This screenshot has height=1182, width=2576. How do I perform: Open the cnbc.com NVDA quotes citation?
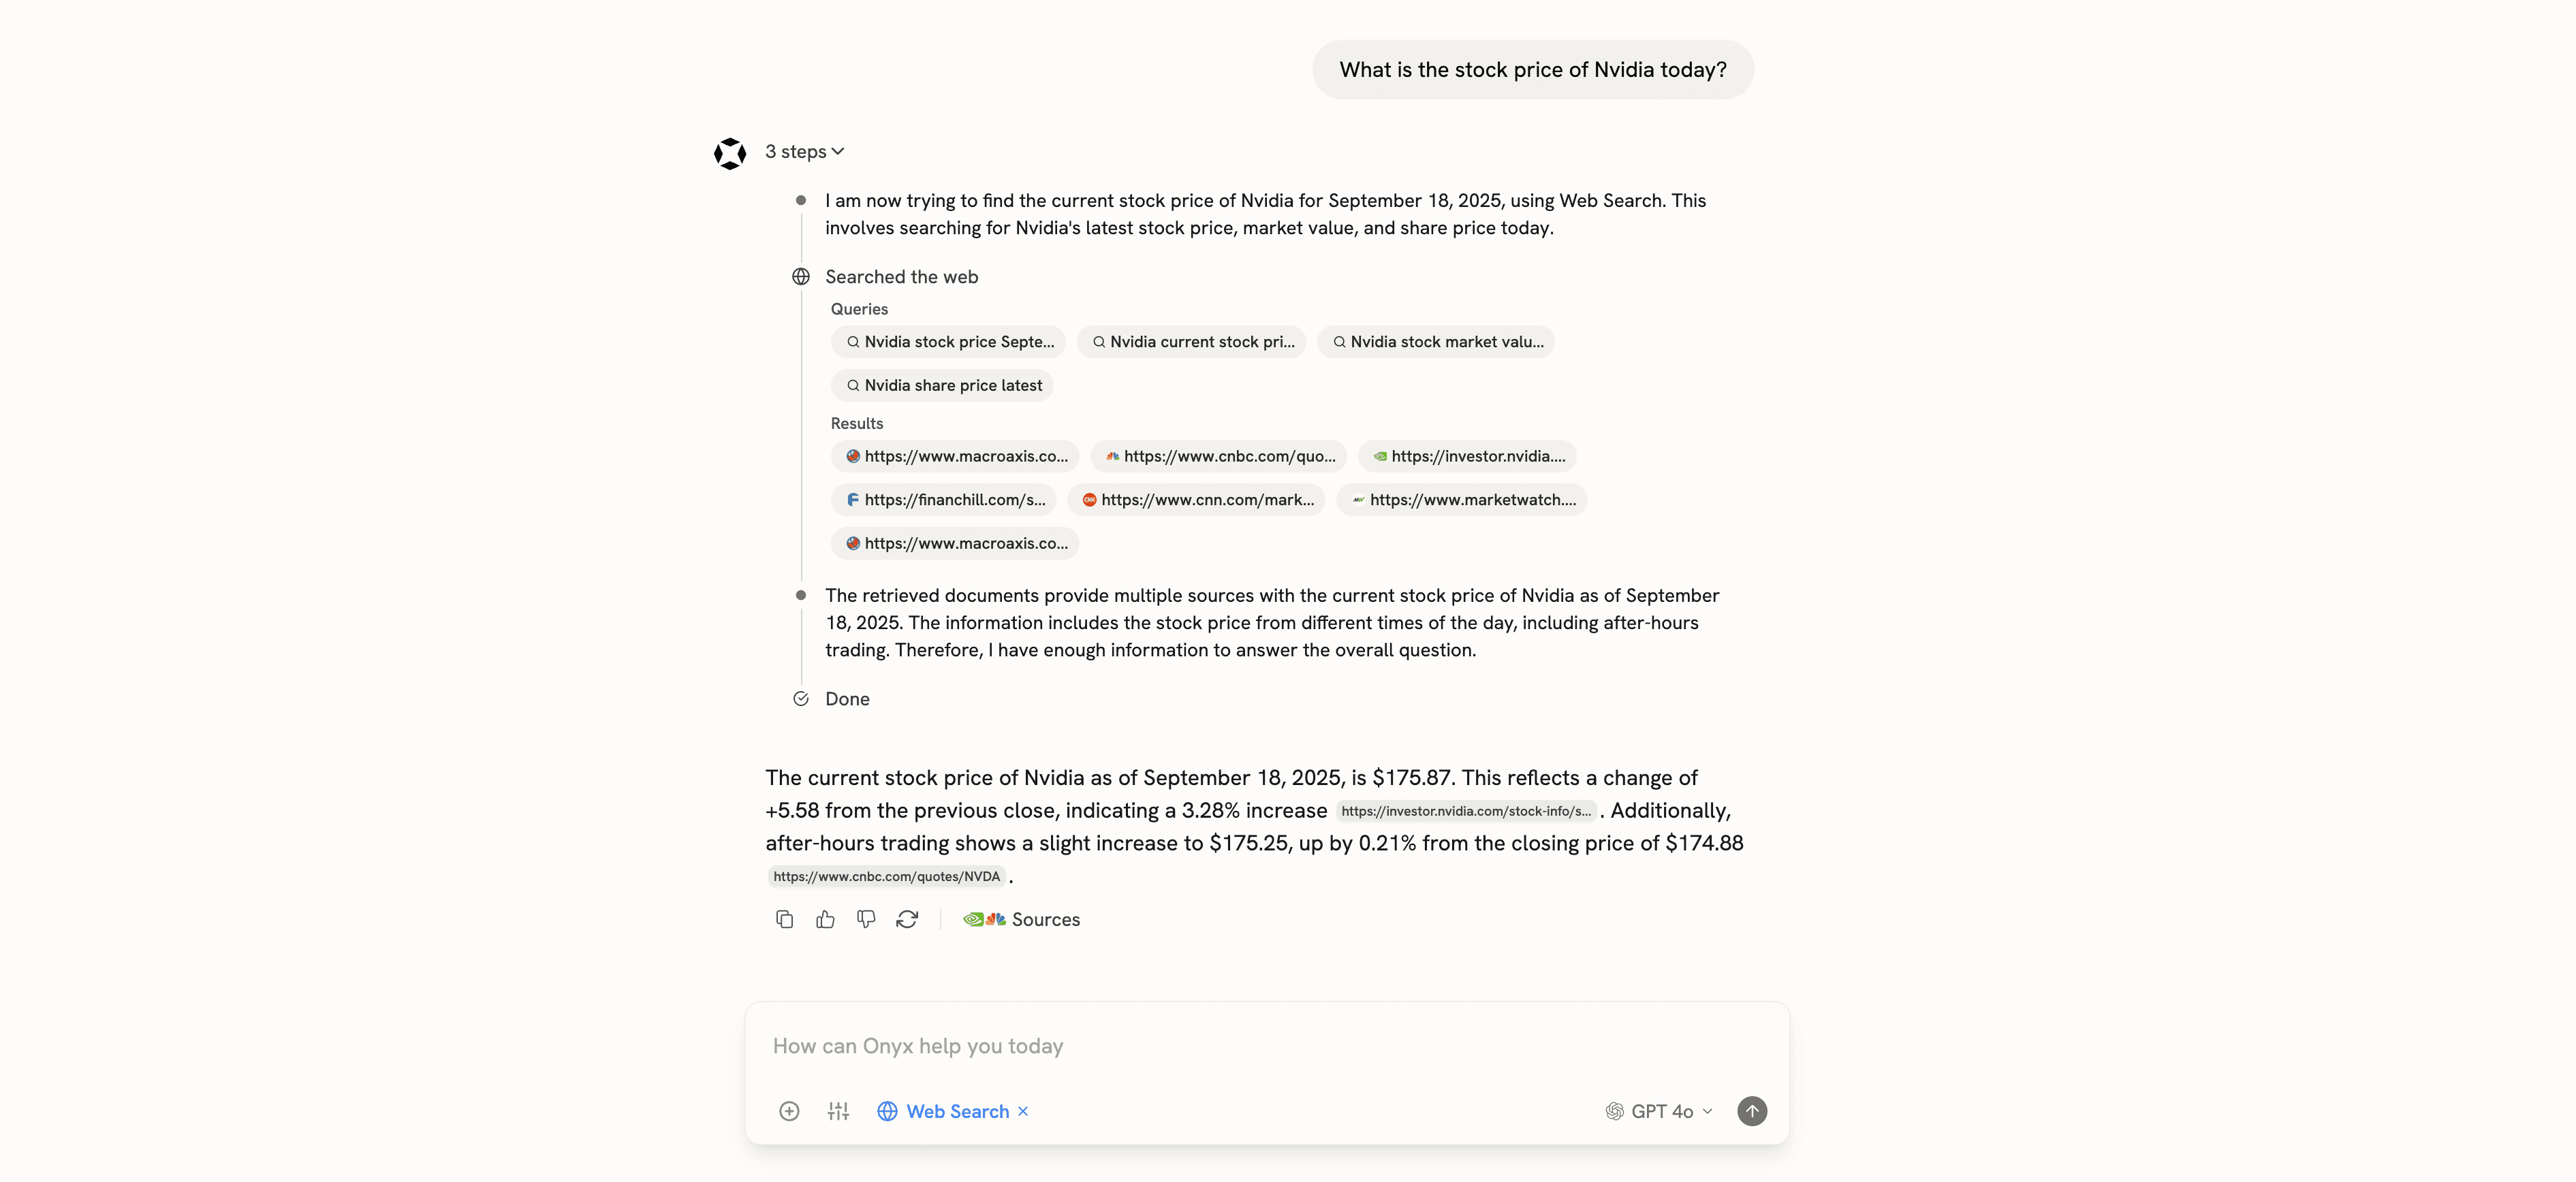885,876
